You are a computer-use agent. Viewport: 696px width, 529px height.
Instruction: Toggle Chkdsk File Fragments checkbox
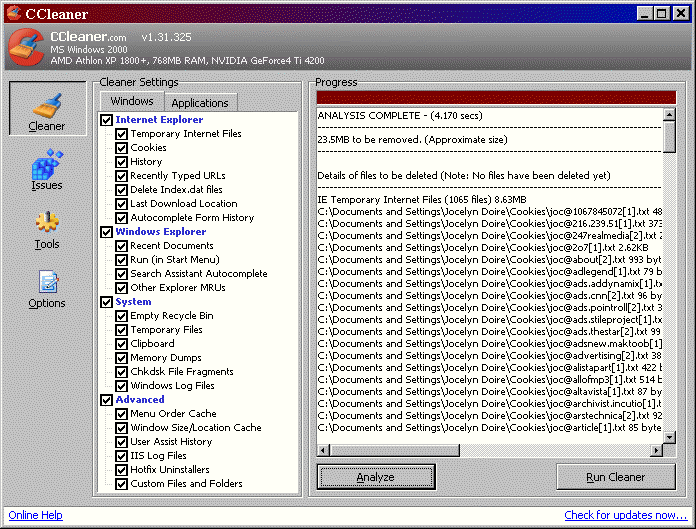(121, 372)
